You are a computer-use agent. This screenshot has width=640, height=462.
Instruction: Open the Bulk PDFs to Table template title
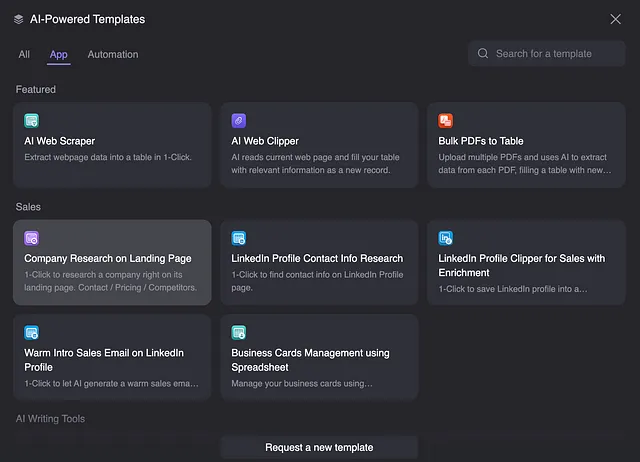click(x=481, y=141)
